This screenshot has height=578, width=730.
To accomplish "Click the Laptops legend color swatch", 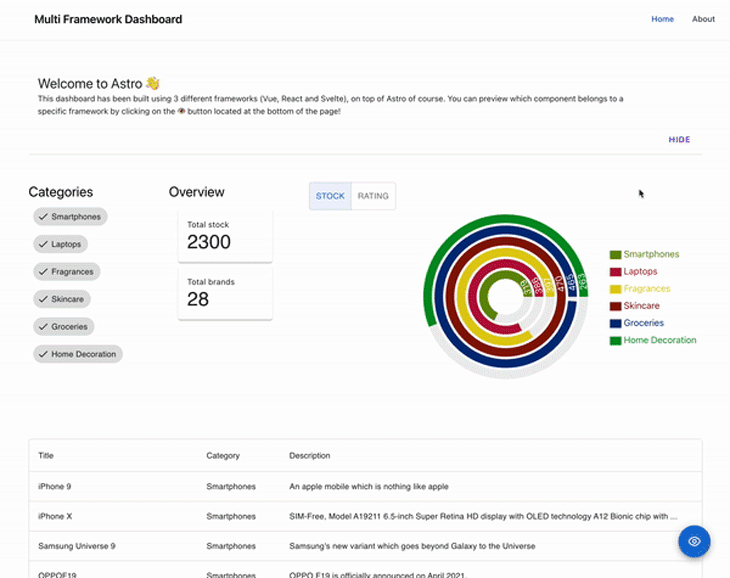I will (615, 272).
